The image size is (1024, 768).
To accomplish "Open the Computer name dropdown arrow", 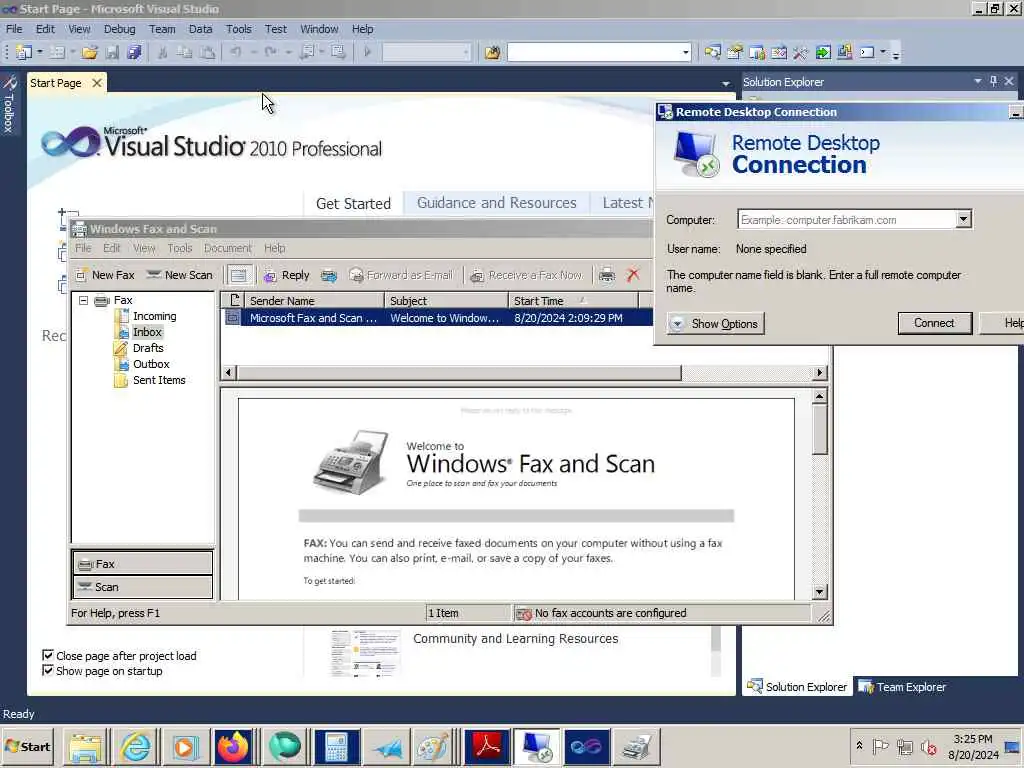I will 963,219.
